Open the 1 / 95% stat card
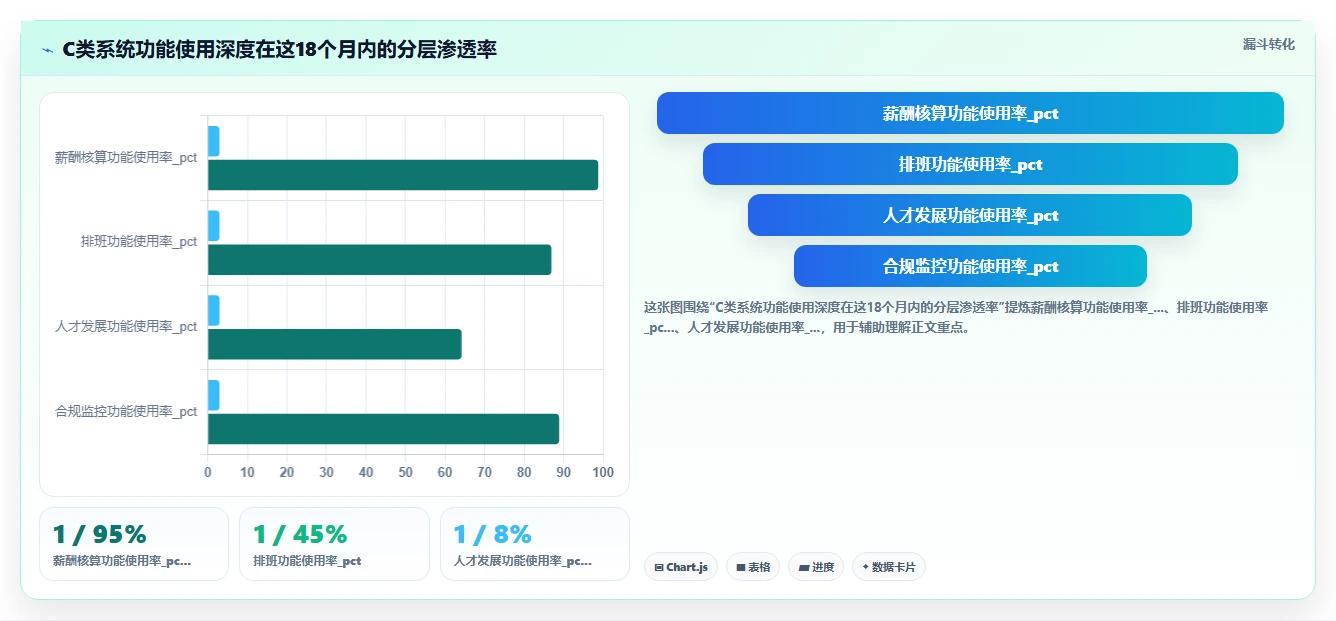 pyautogui.click(x=134, y=544)
